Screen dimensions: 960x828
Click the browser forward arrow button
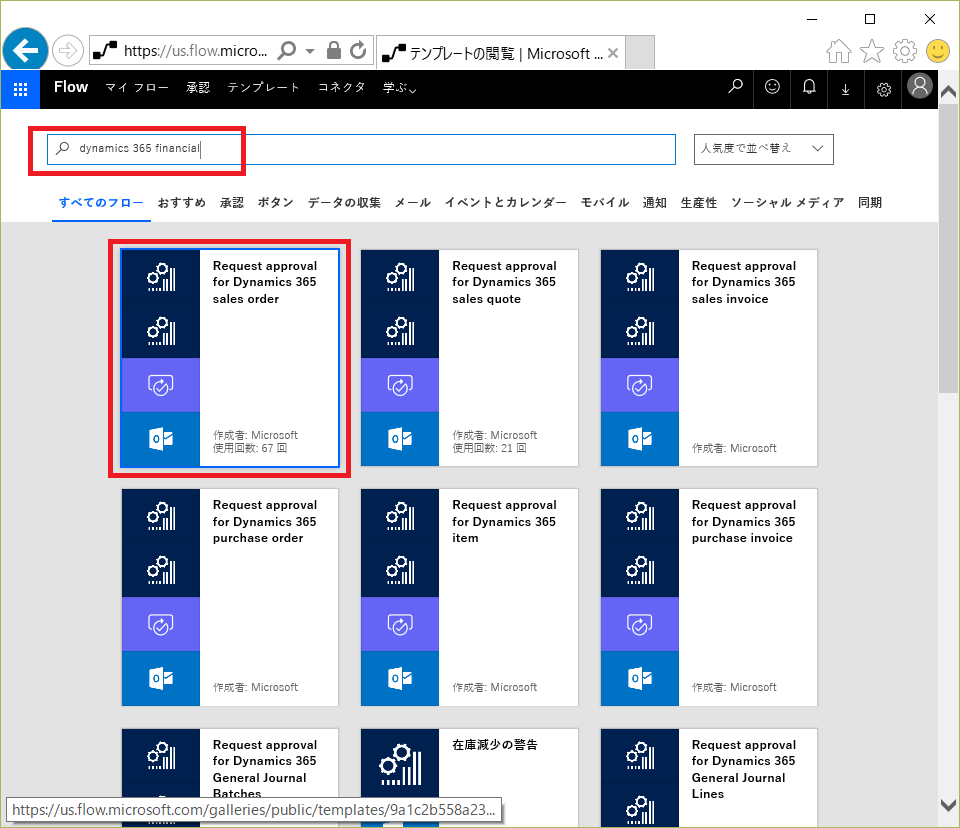tap(67, 50)
